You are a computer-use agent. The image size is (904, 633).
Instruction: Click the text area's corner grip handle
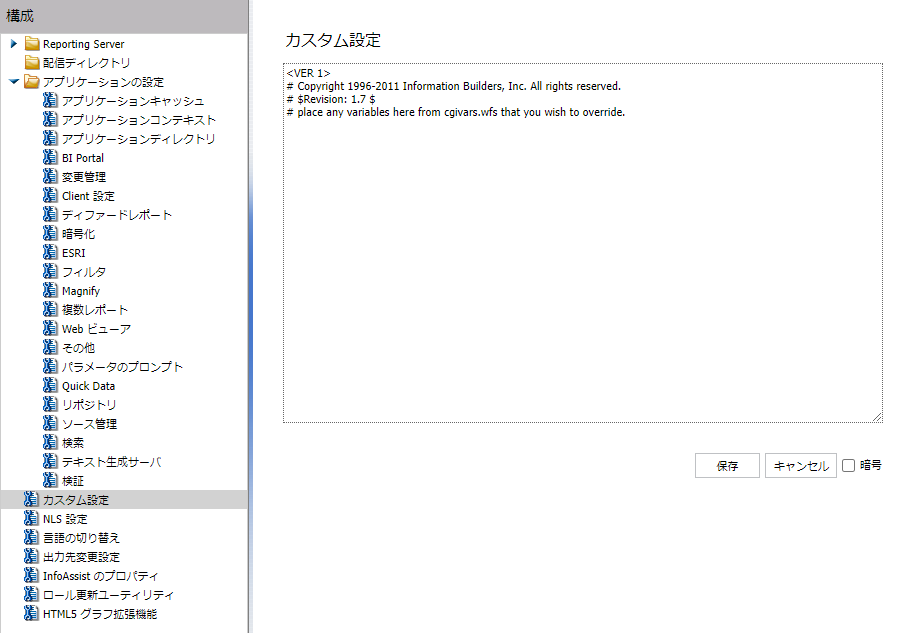877,417
